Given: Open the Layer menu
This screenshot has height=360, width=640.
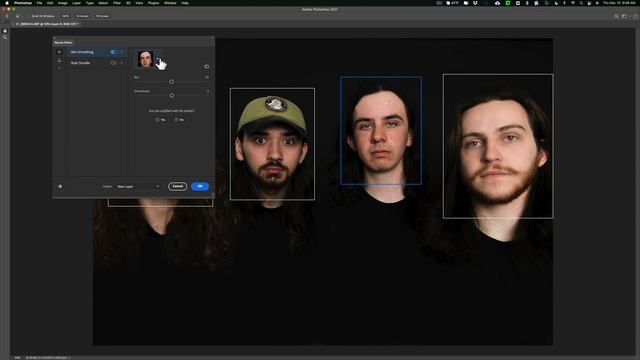Looking at the screenshot, I should [x=76, y=3].
